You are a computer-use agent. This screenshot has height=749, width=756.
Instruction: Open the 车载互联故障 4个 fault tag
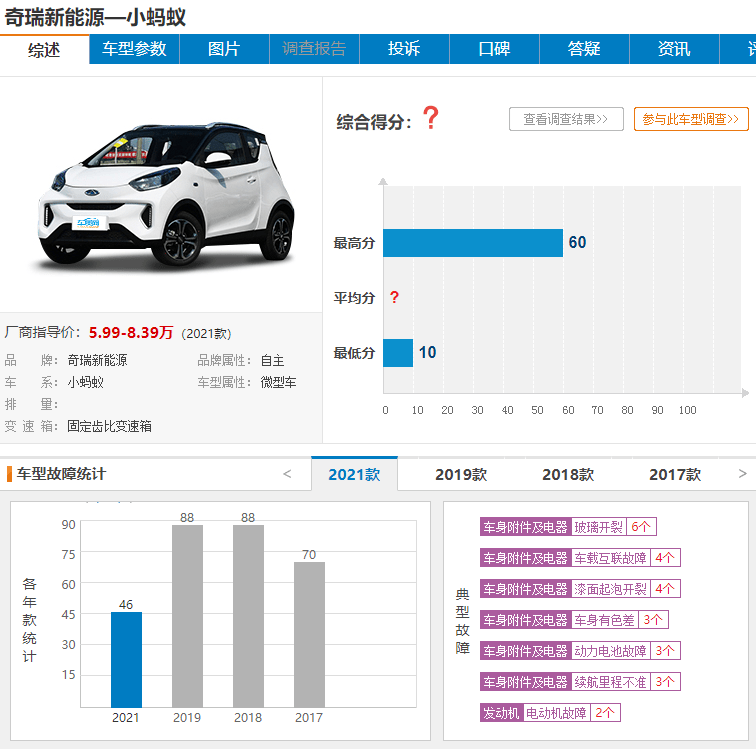580,558
